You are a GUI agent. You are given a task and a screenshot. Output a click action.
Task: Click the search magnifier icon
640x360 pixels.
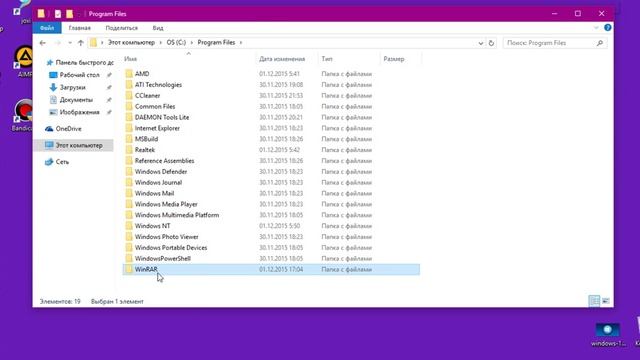click(x=600, y=43)
